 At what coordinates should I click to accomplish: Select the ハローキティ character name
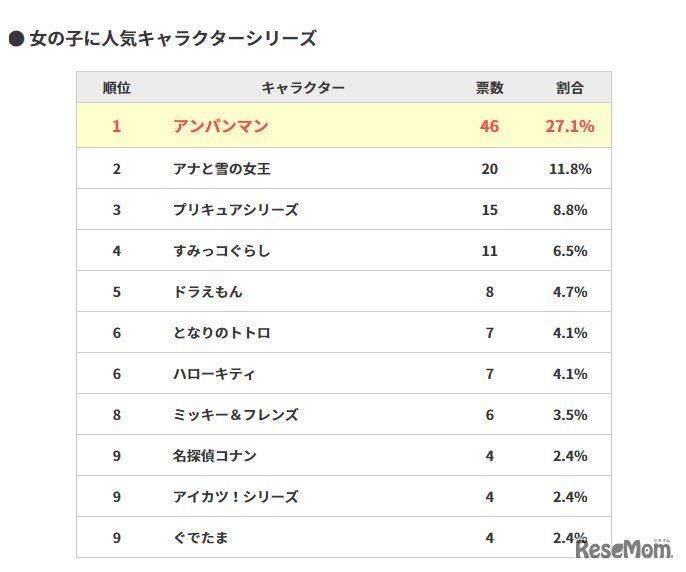tap(214, 374)
